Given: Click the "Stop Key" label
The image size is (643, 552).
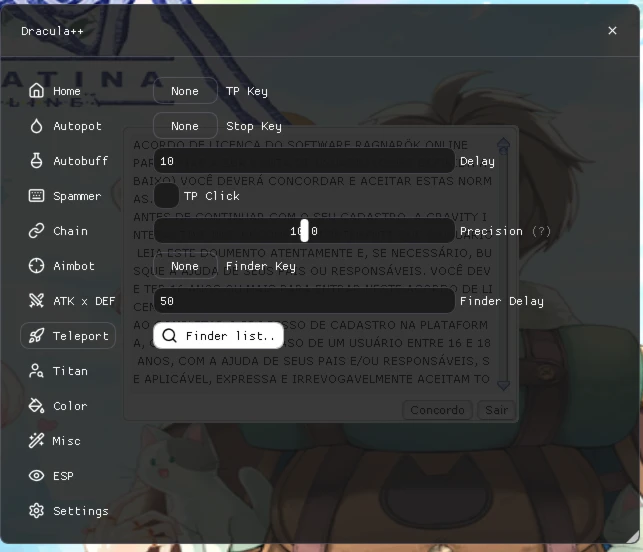Looking at the screenshot, I should (254, 126).
